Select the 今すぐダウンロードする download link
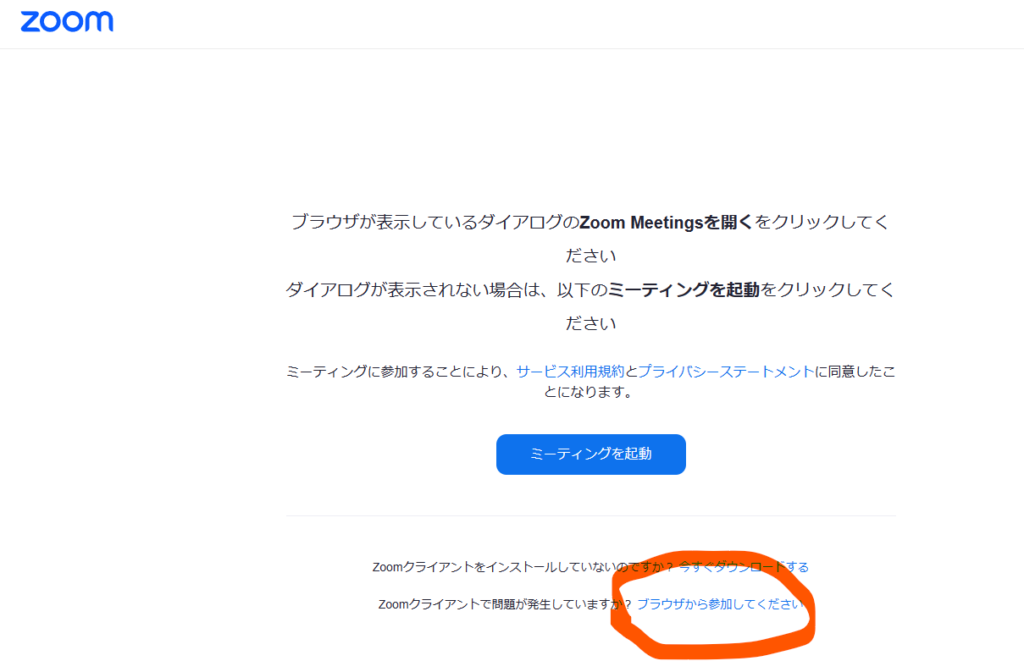1024x661 pixels. (x=744, y=567)
